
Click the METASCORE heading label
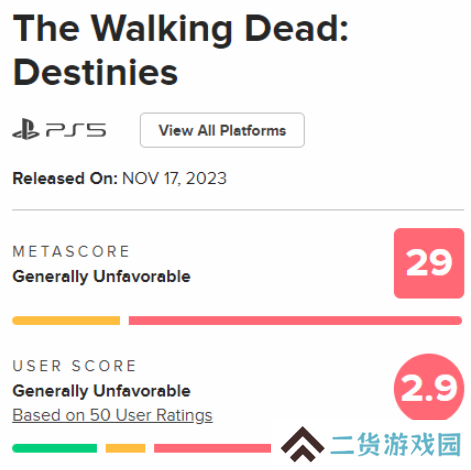tap(71, 252)
